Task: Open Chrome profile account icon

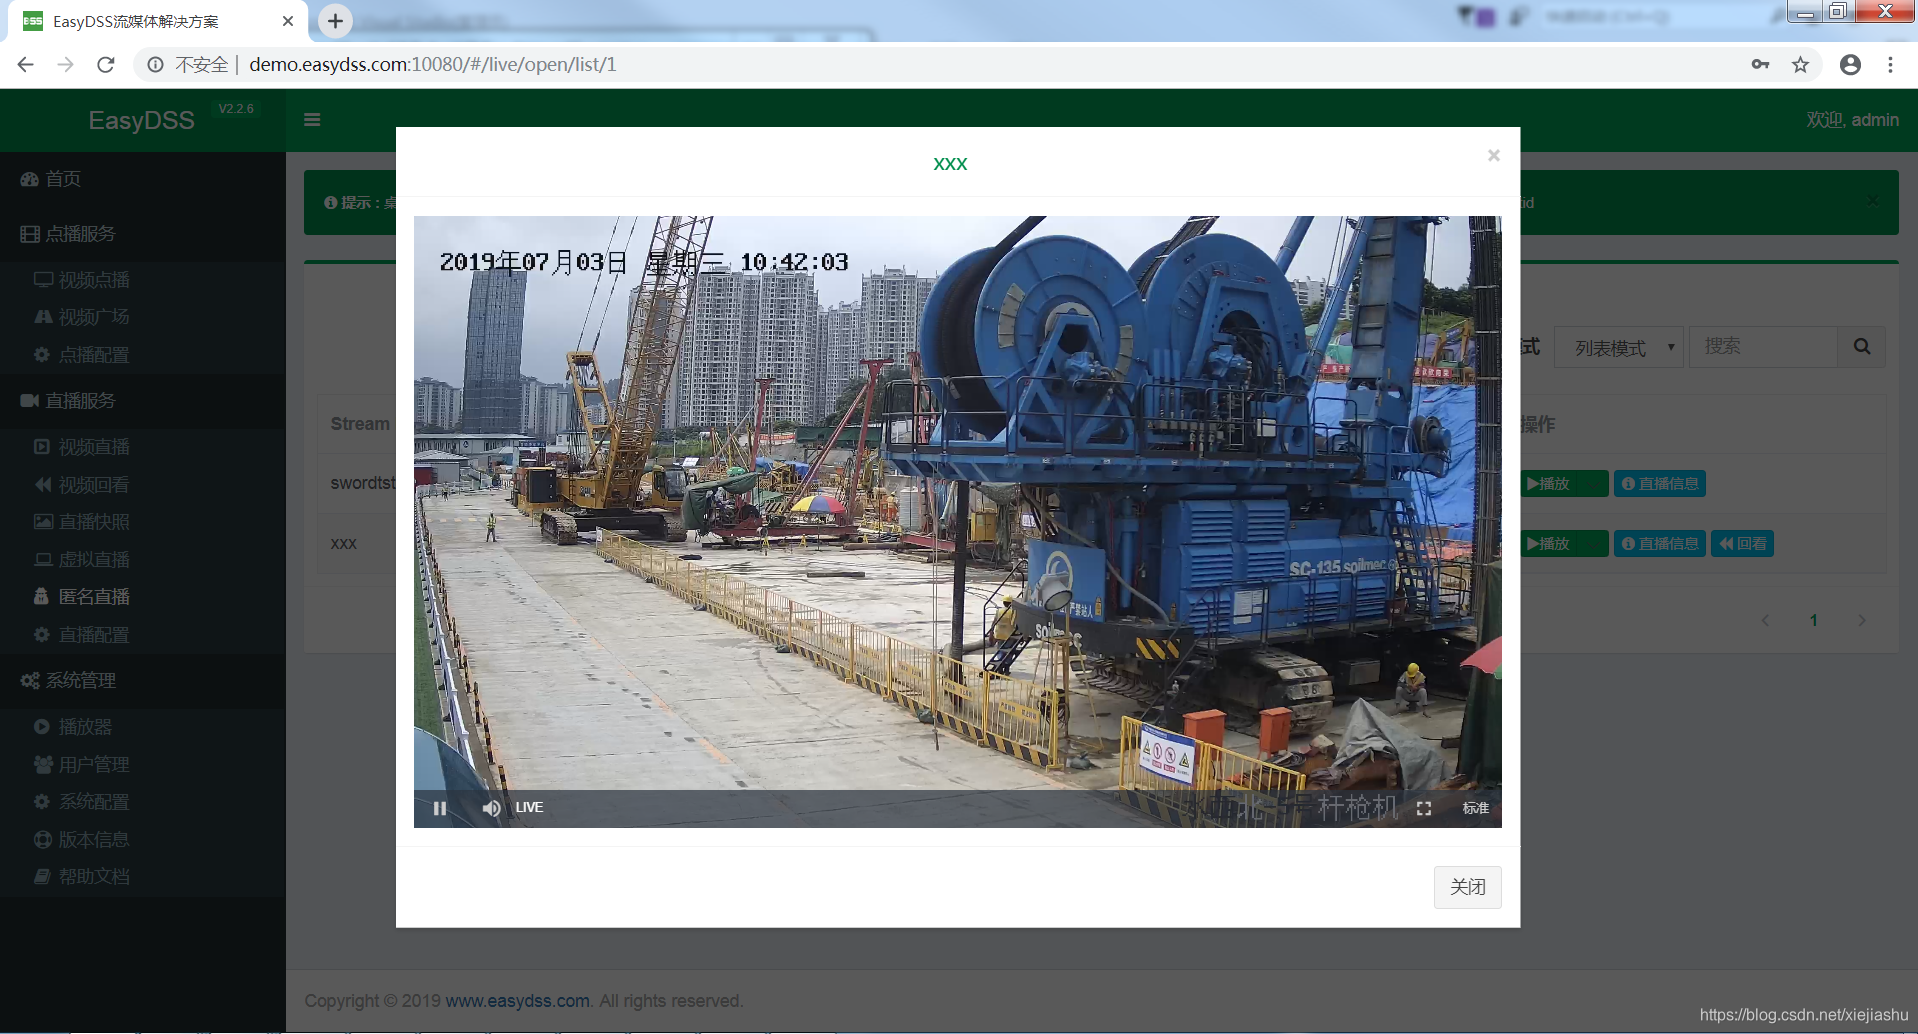Action: pos(1850,65)
